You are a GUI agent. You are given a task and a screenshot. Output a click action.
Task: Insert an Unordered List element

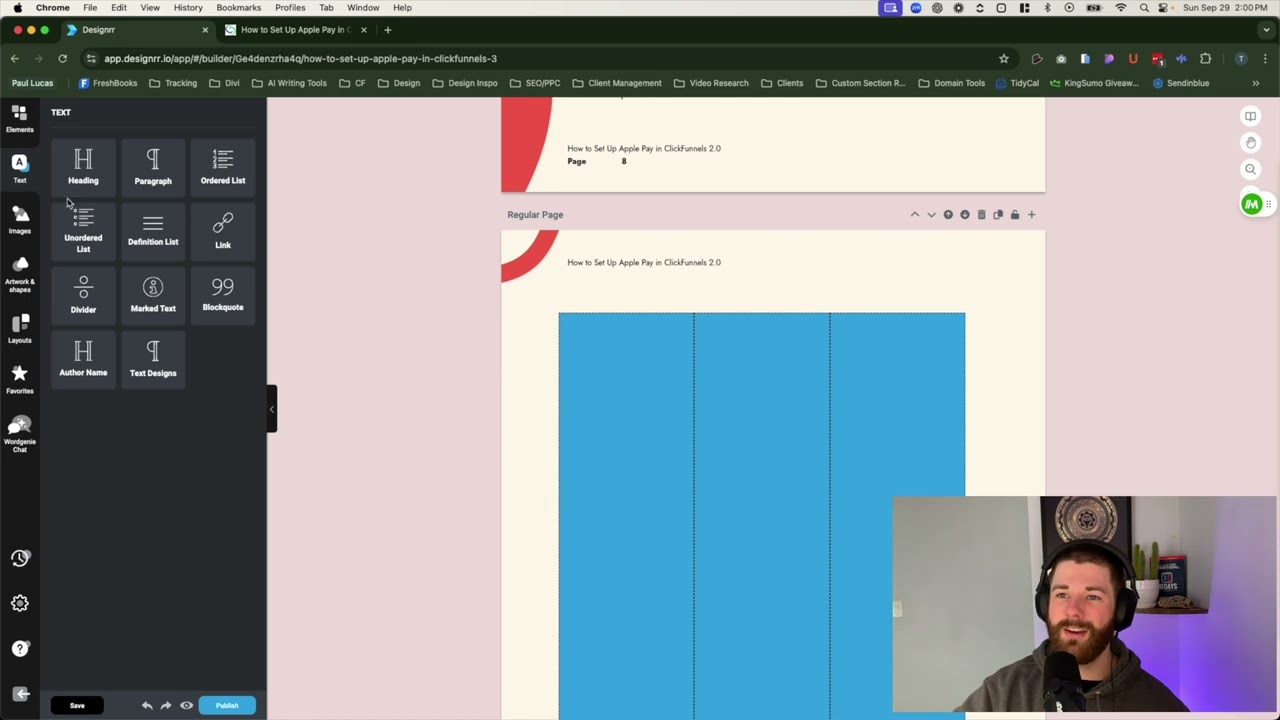83,231
